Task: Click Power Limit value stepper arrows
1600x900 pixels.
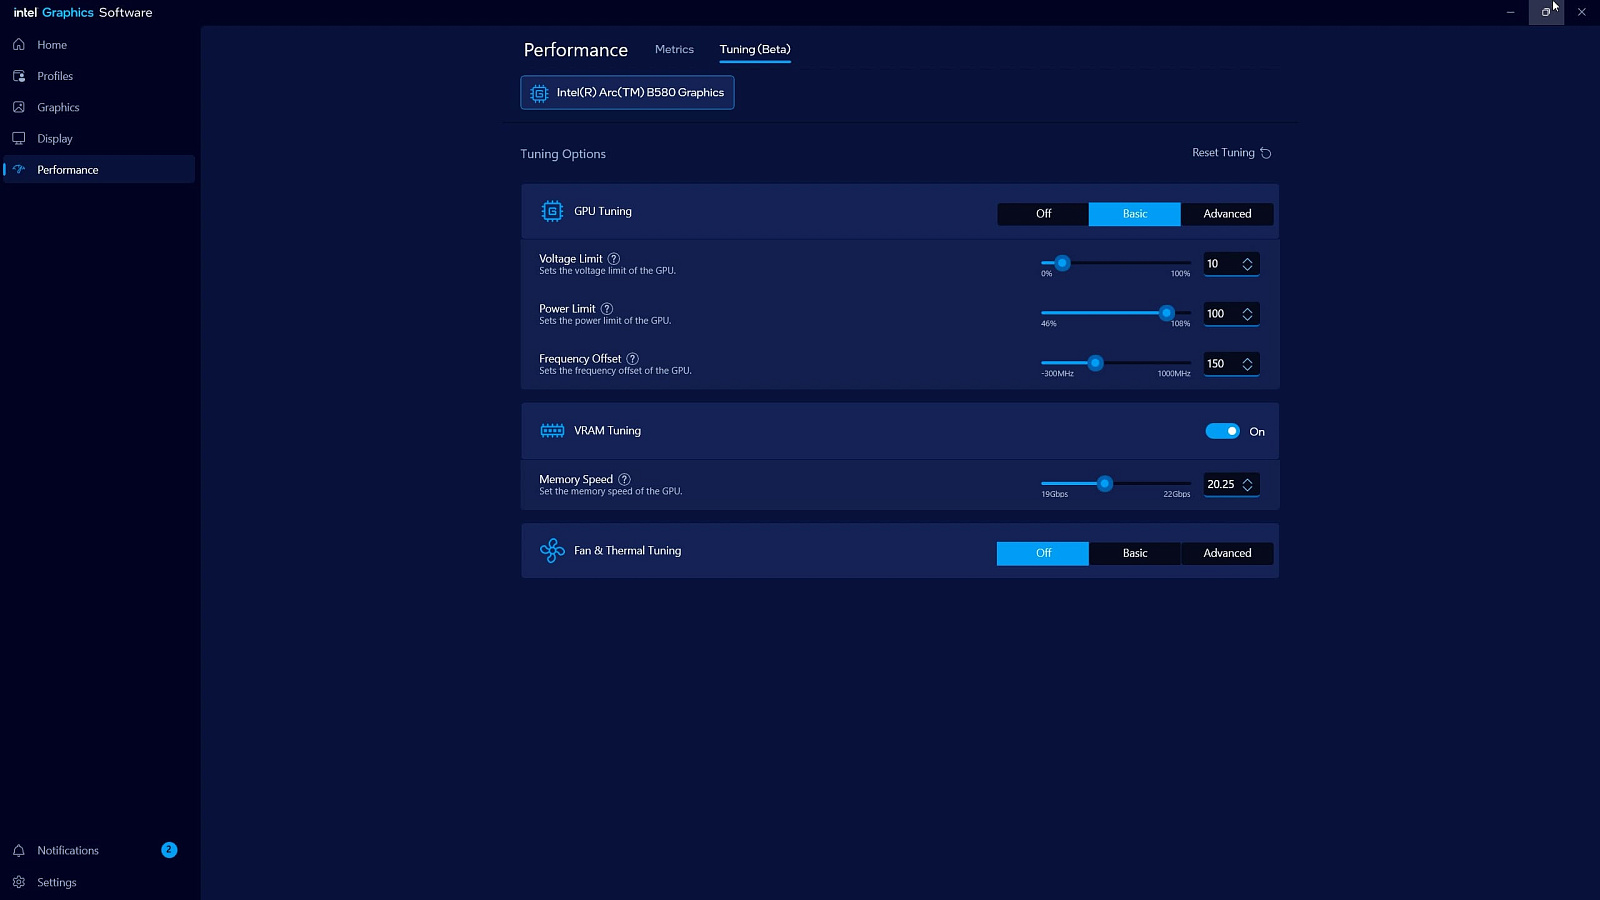Action: (x=1247, y=314)
